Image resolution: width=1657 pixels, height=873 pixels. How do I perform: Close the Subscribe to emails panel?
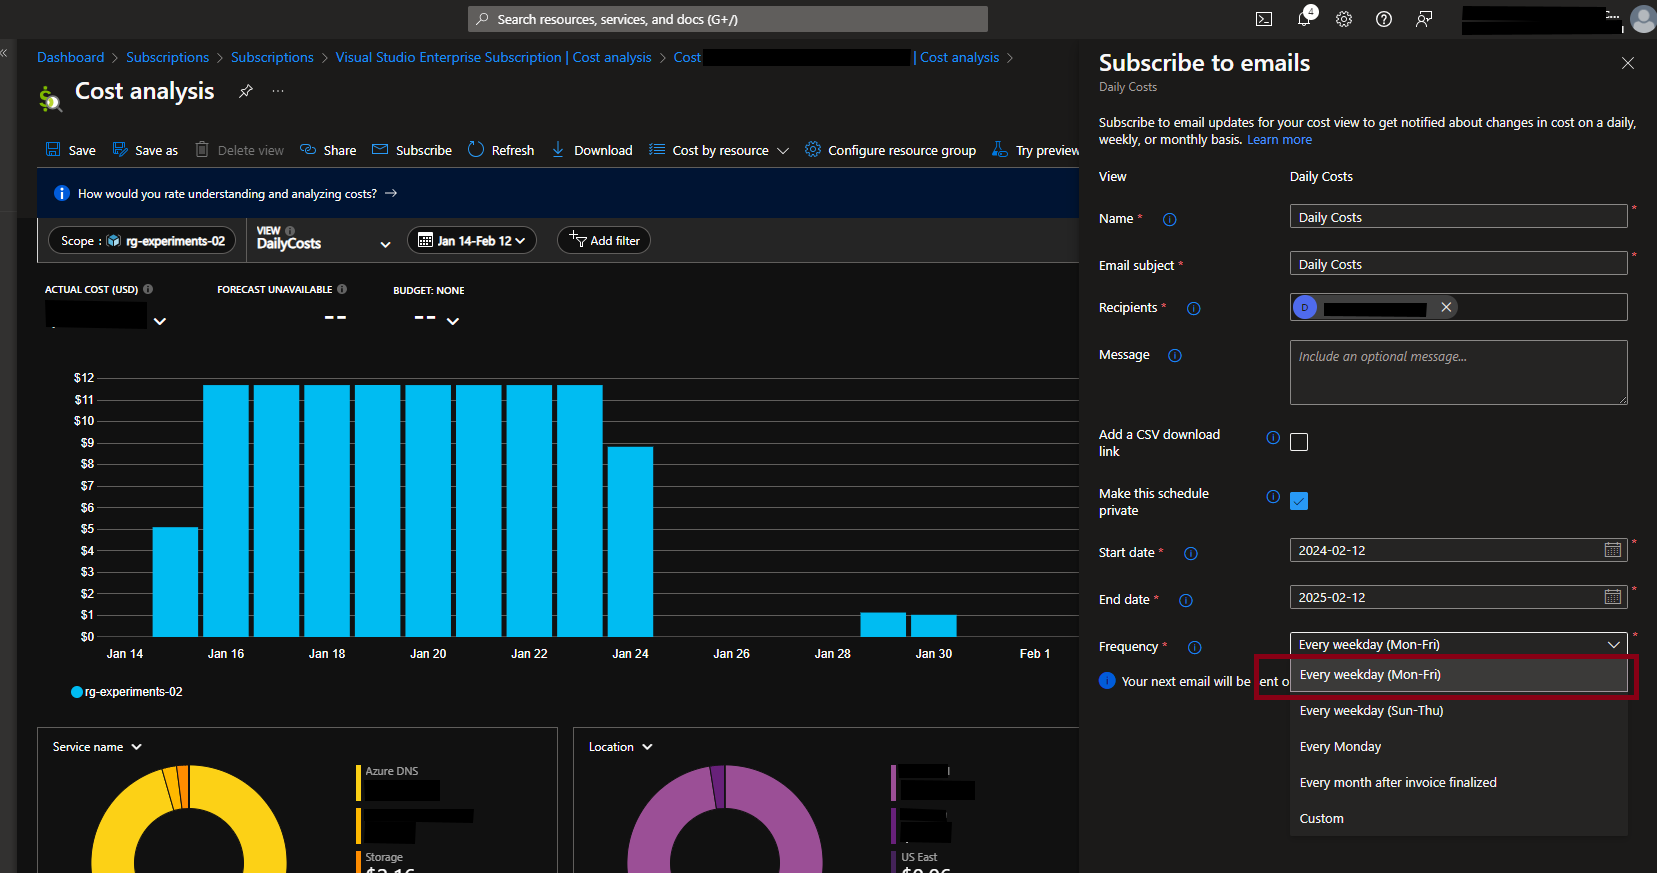coord(1628,63)
